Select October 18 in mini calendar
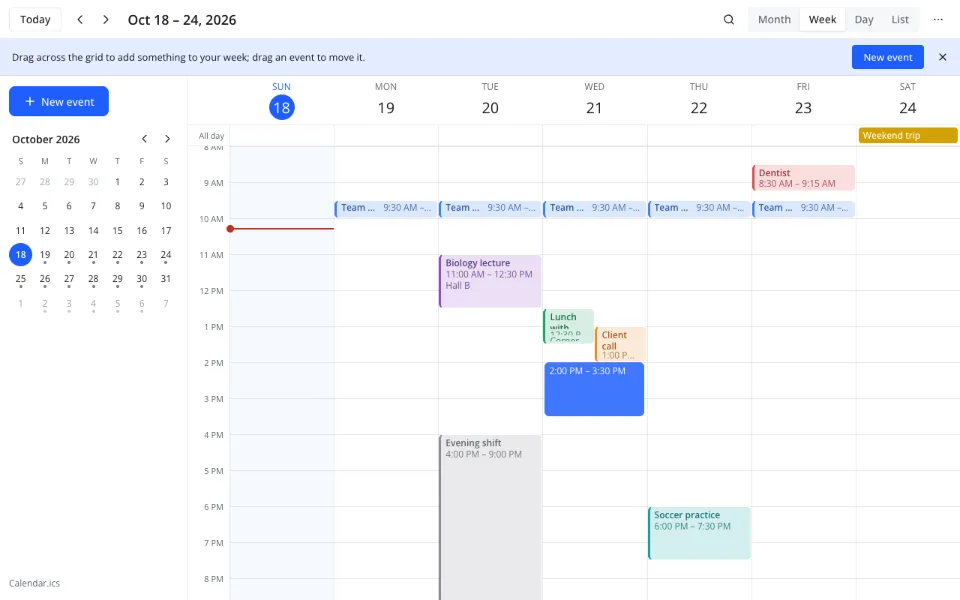Viewport: 960px width, 600px height. (x=21, y=254)
